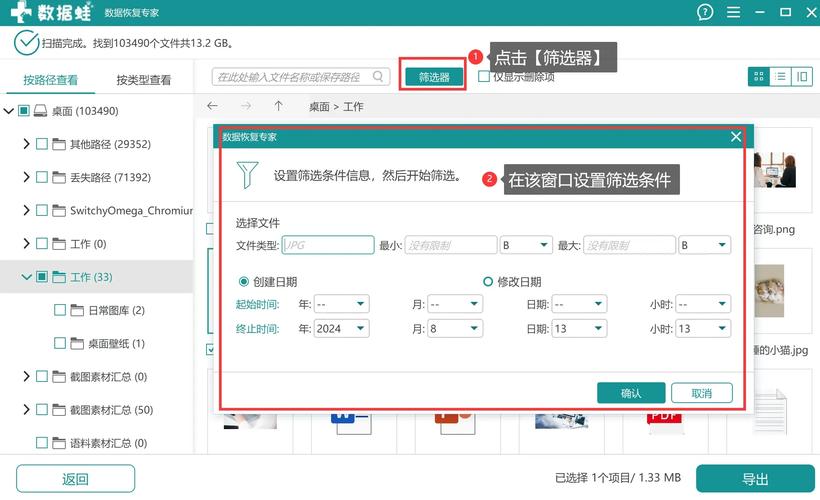Click the file type JPG input field
Viewport: 820px width, 500px height.
(x=328, y=245)
